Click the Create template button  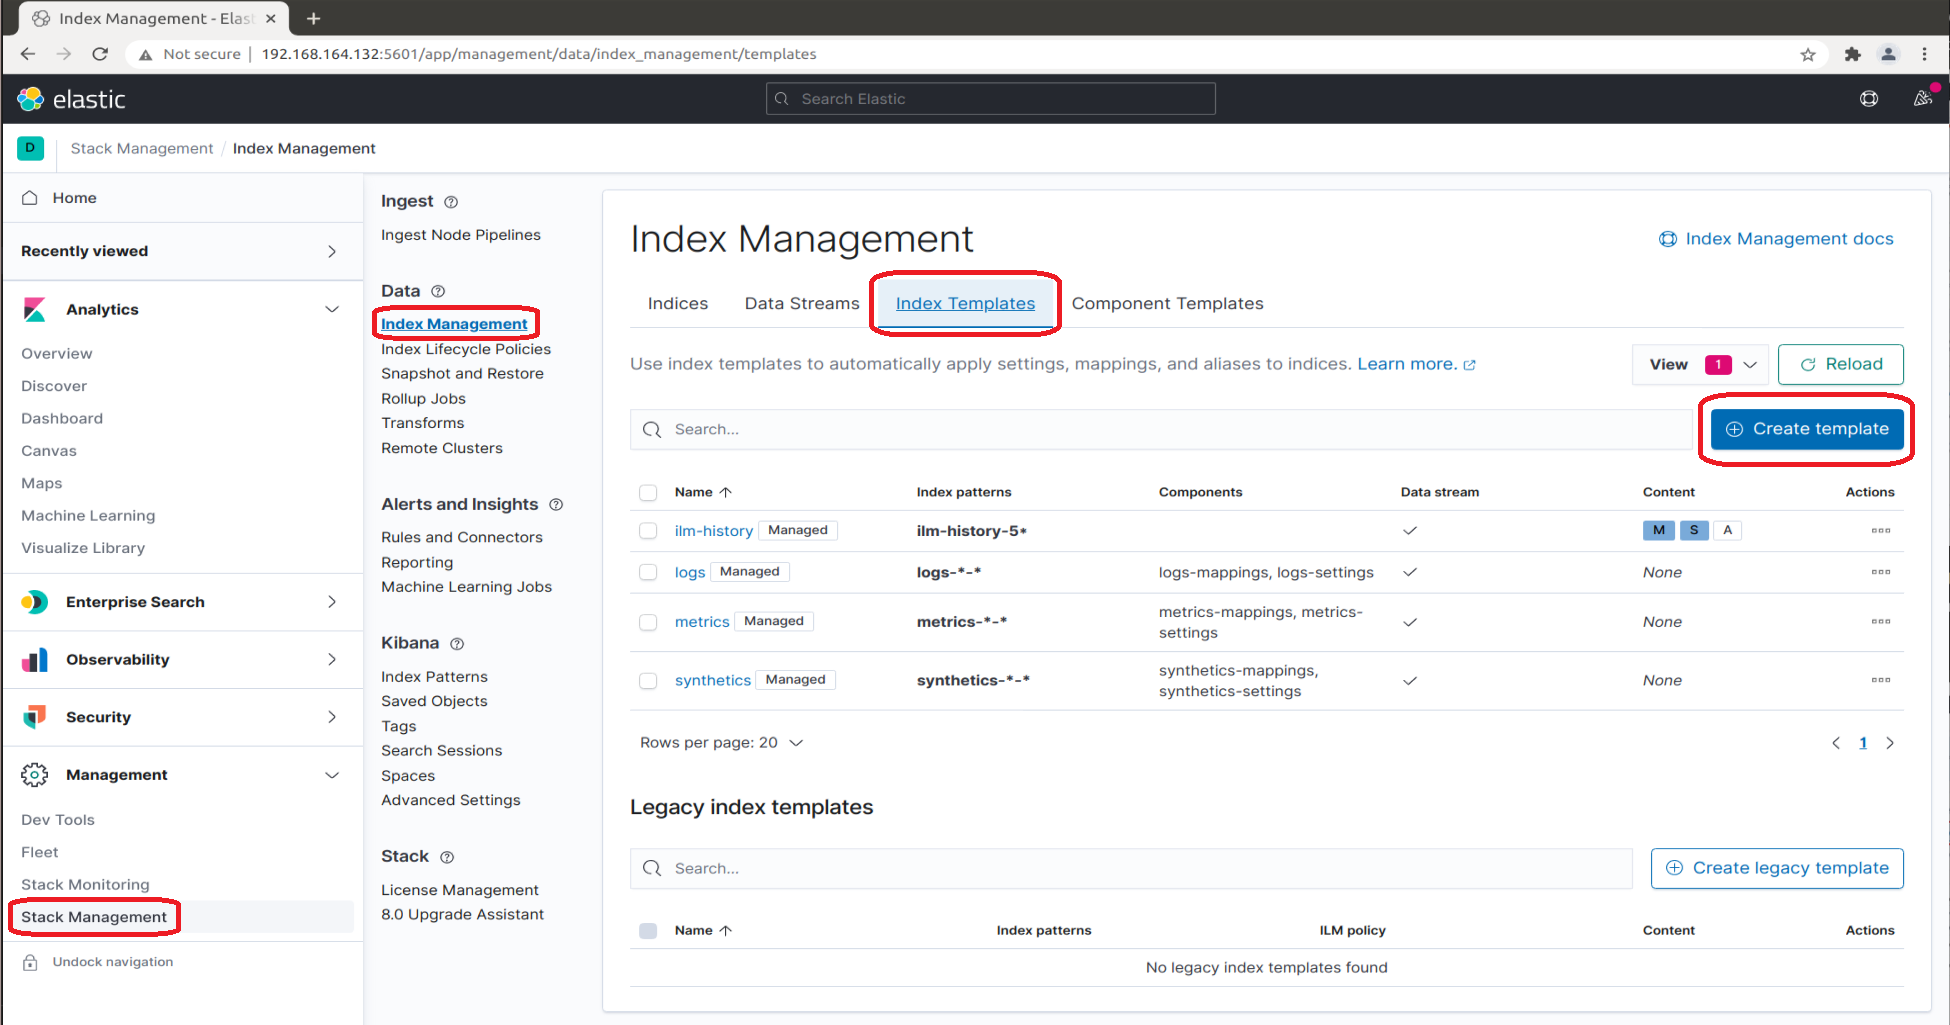pyautogui.click(x=1806, y=429)
